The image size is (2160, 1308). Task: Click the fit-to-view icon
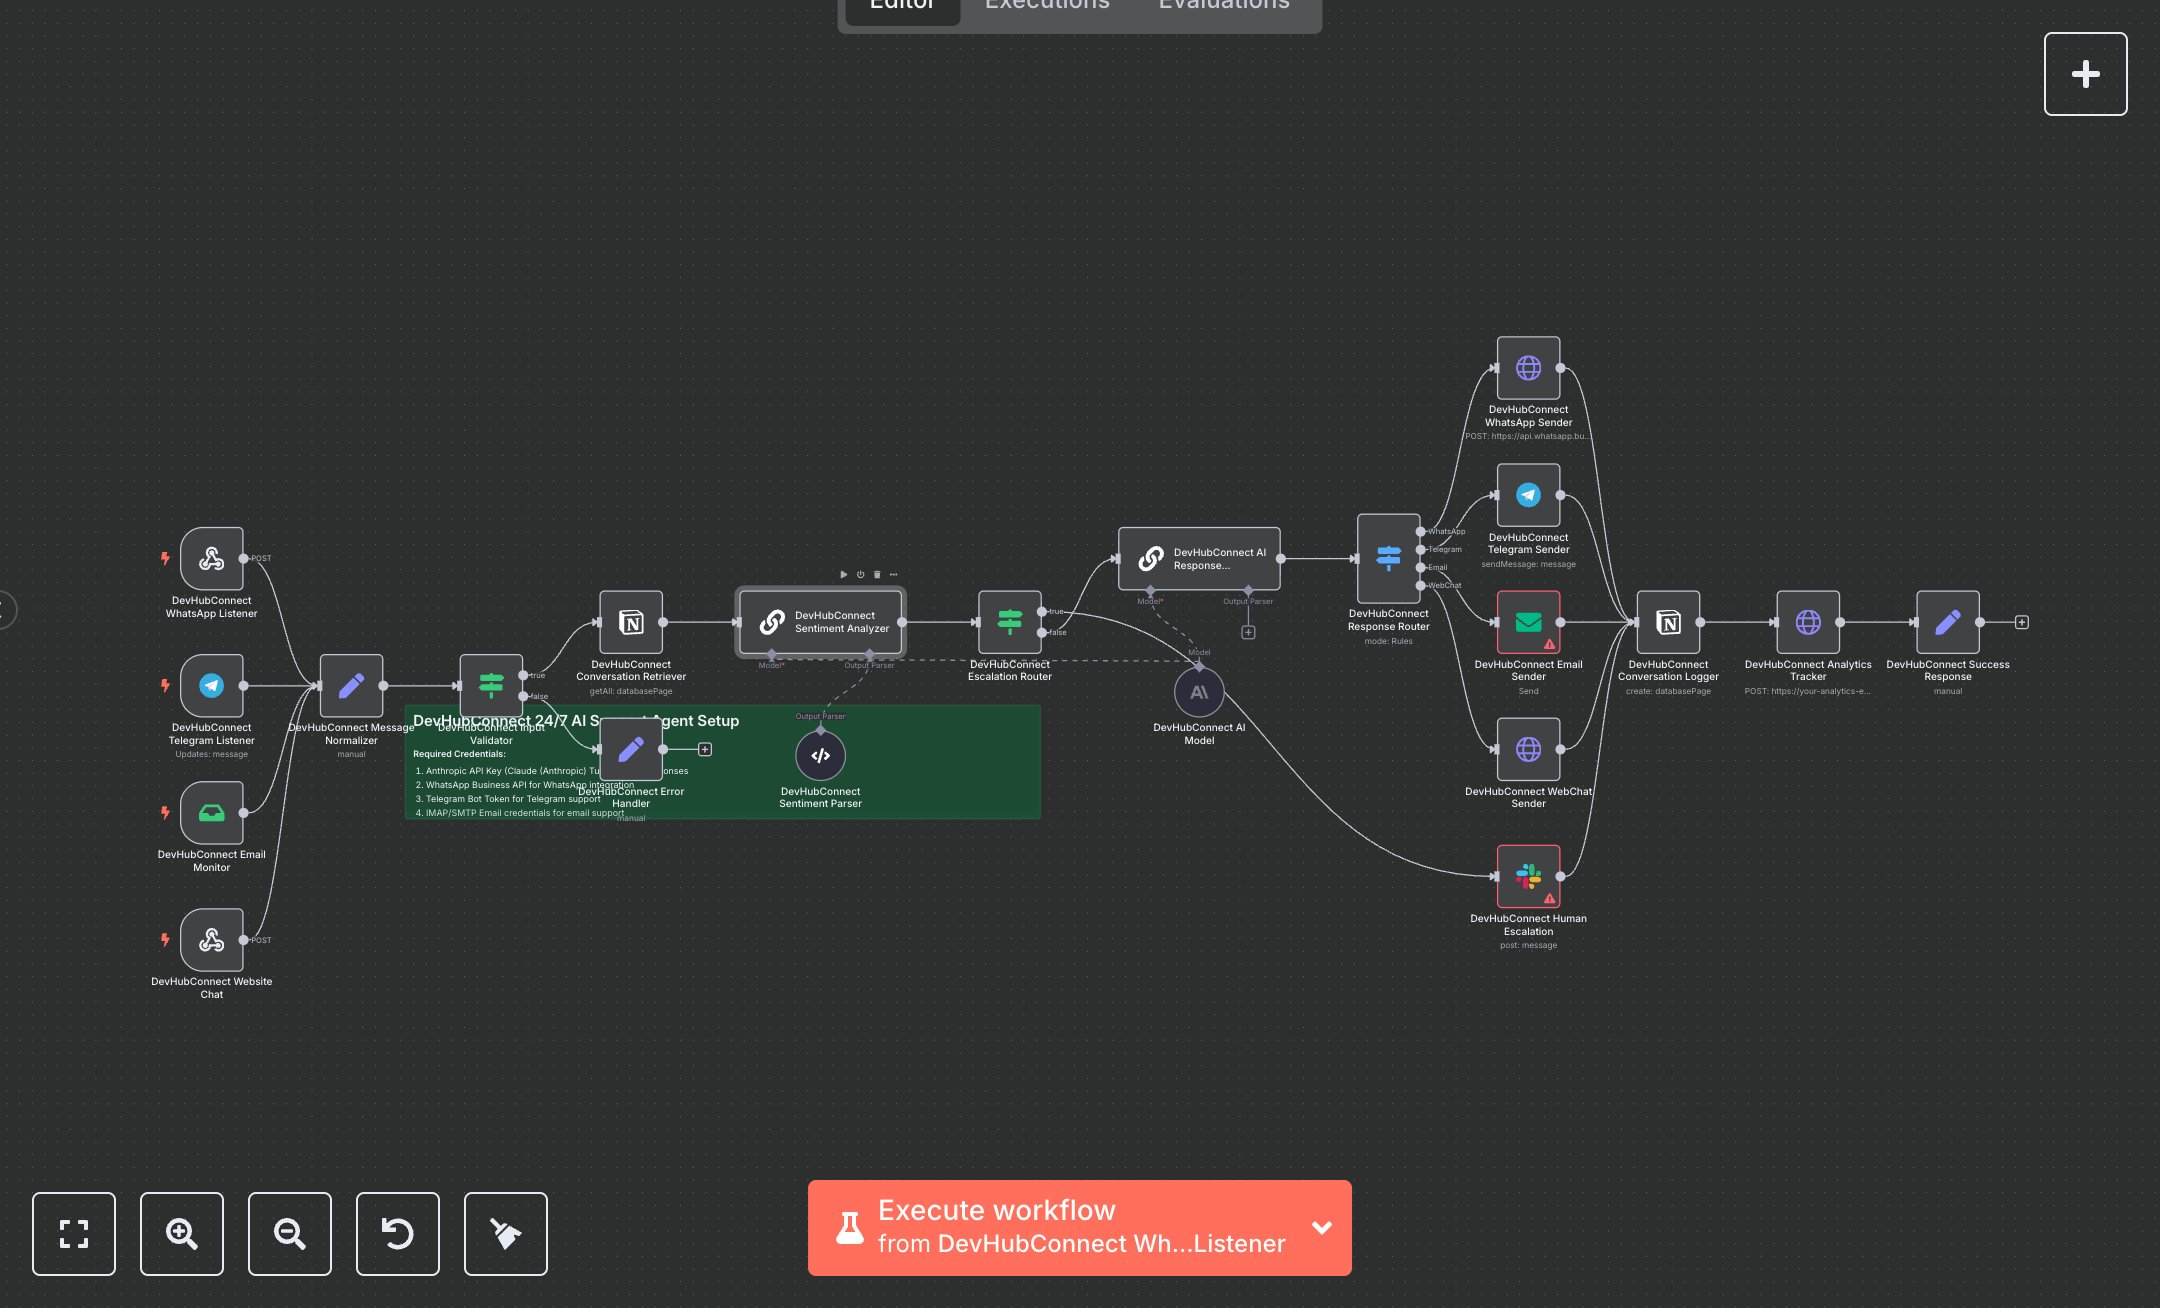pyautogui.click(x=74, y=1234)
